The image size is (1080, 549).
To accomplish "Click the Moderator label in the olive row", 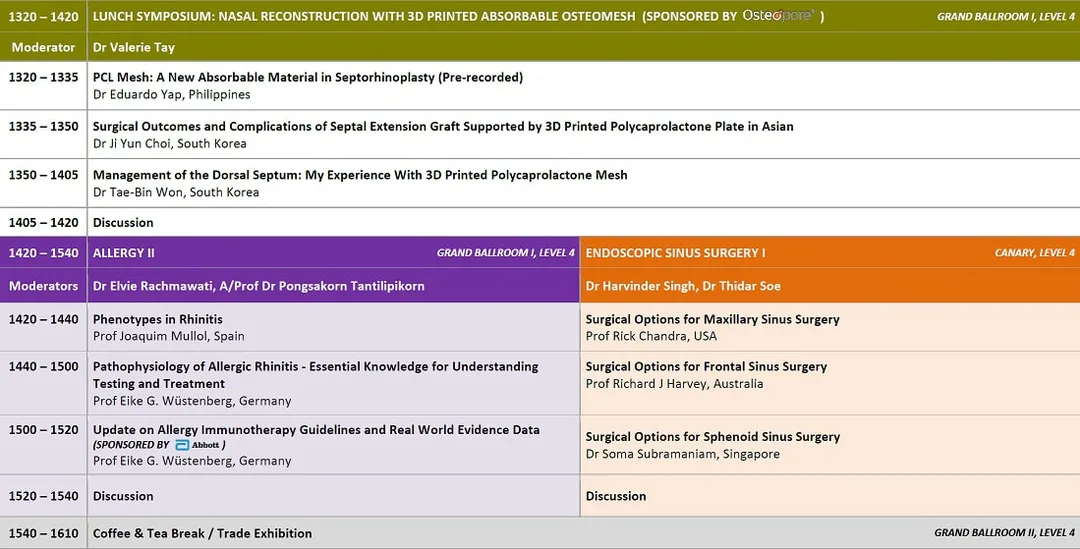I will pos(43,48).
